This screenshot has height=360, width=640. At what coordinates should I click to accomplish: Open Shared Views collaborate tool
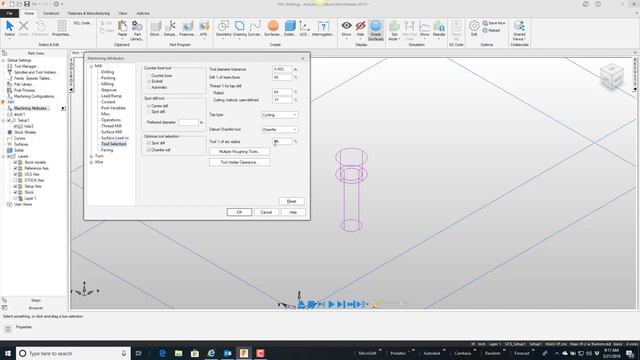click(x=519, y=31)
